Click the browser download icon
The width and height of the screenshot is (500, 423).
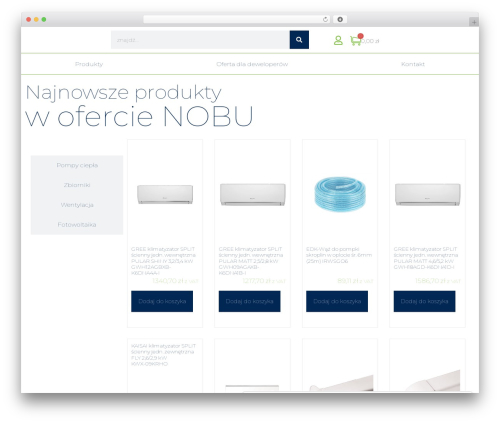(340, 20)
